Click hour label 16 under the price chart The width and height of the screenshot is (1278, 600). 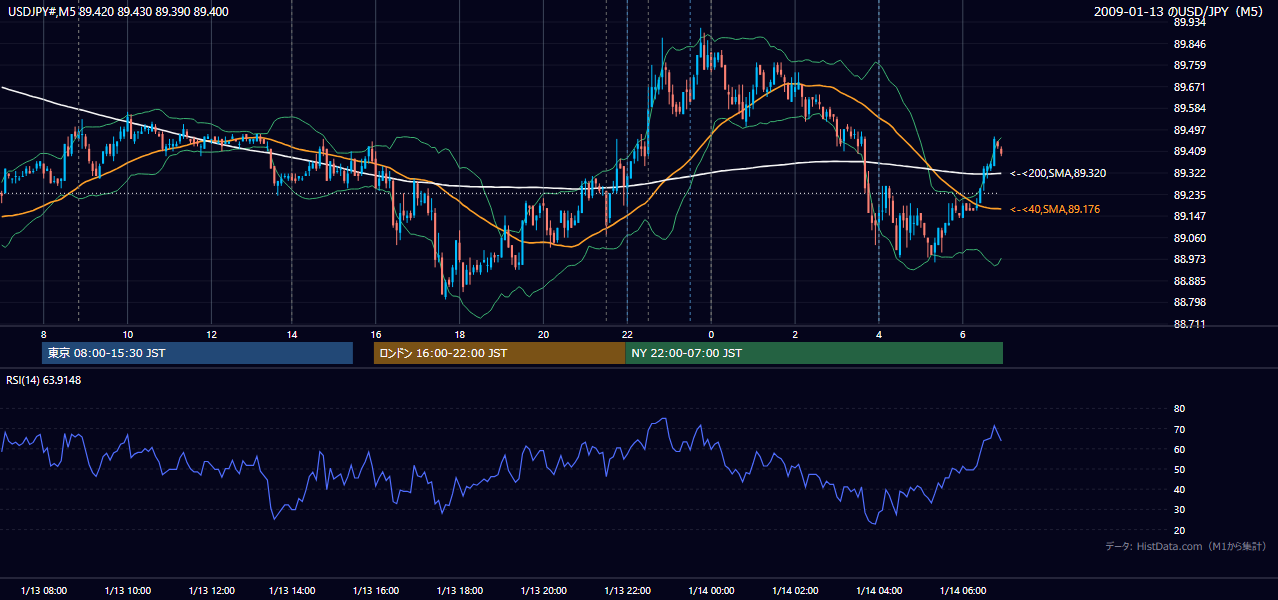coord(376,334)
